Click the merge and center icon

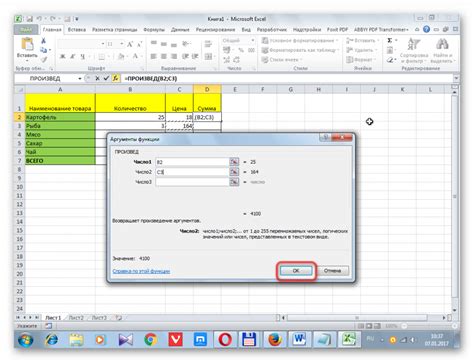[208, 56]
